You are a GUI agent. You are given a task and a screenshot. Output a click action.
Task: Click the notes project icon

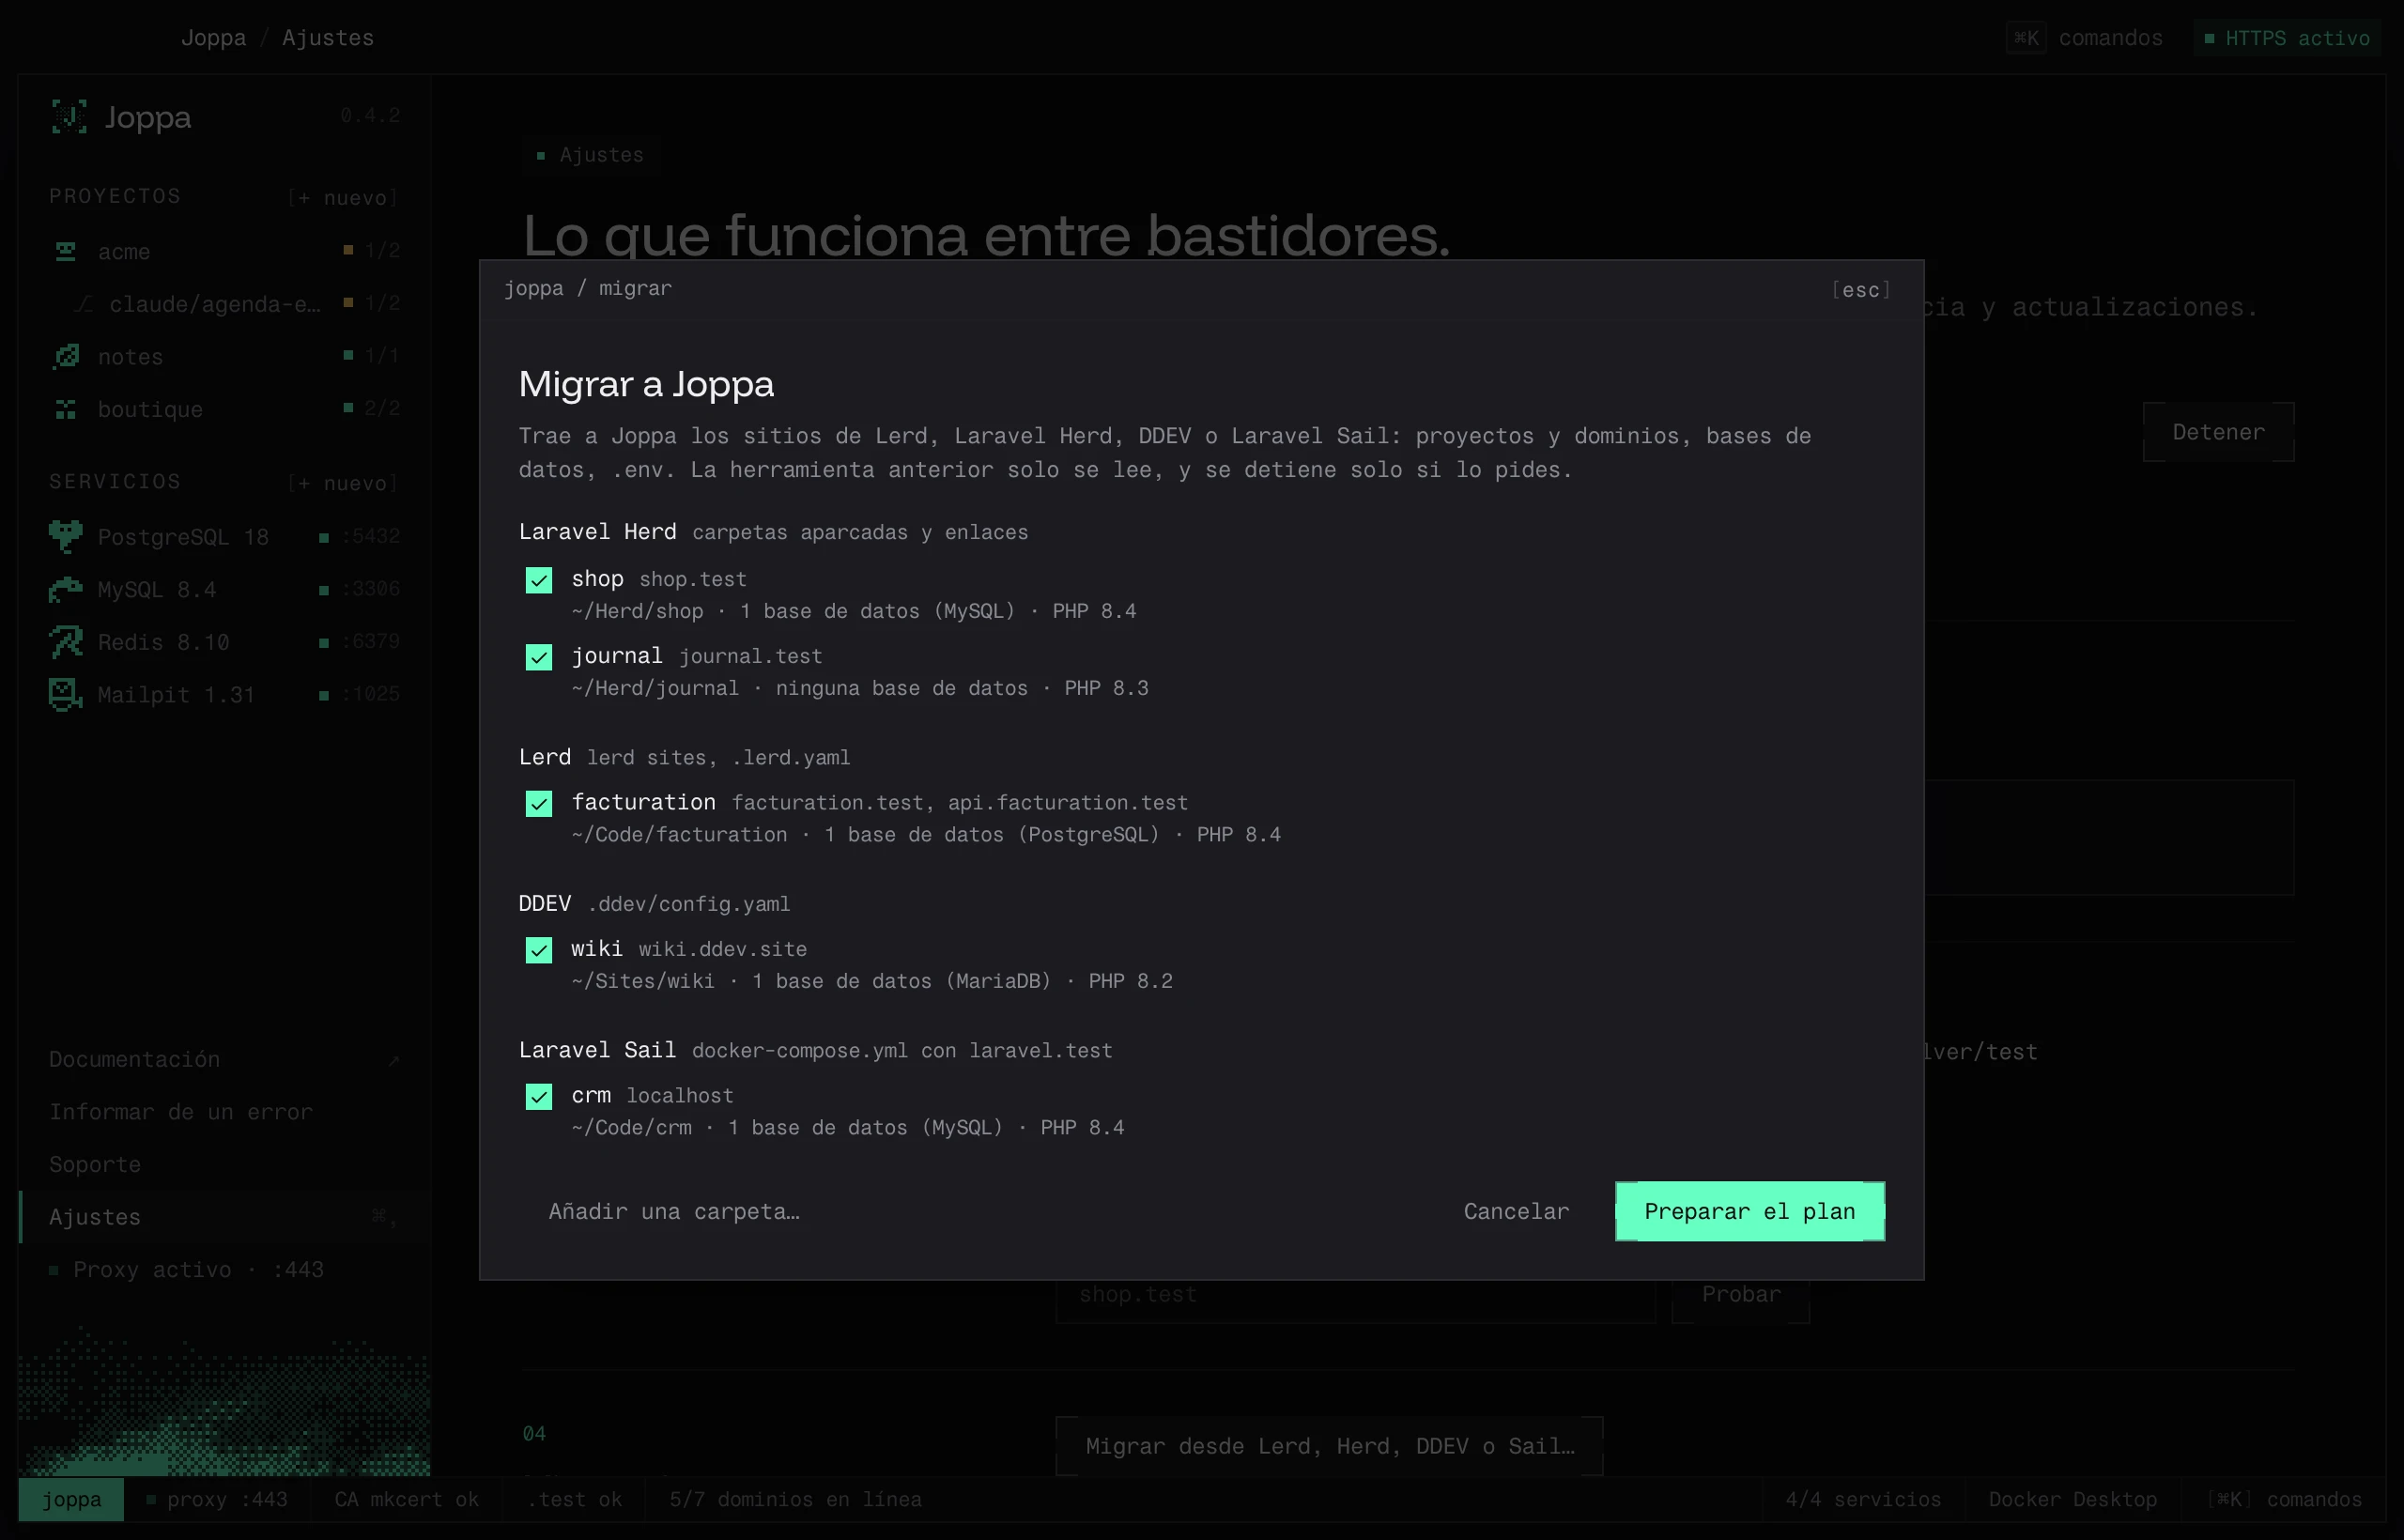[66, 356]
